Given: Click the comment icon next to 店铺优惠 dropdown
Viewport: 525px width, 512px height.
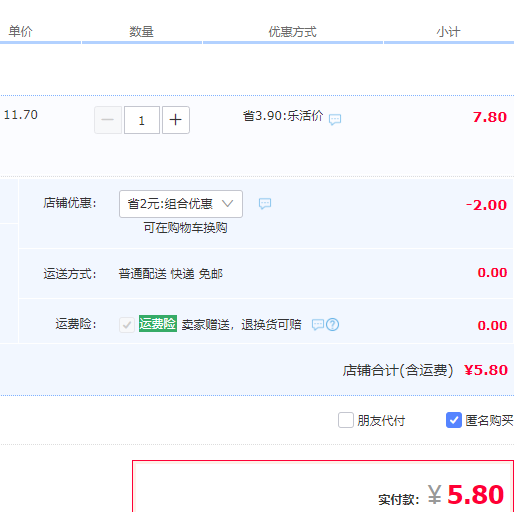Looking at the screenshot, I should point(265,203).
